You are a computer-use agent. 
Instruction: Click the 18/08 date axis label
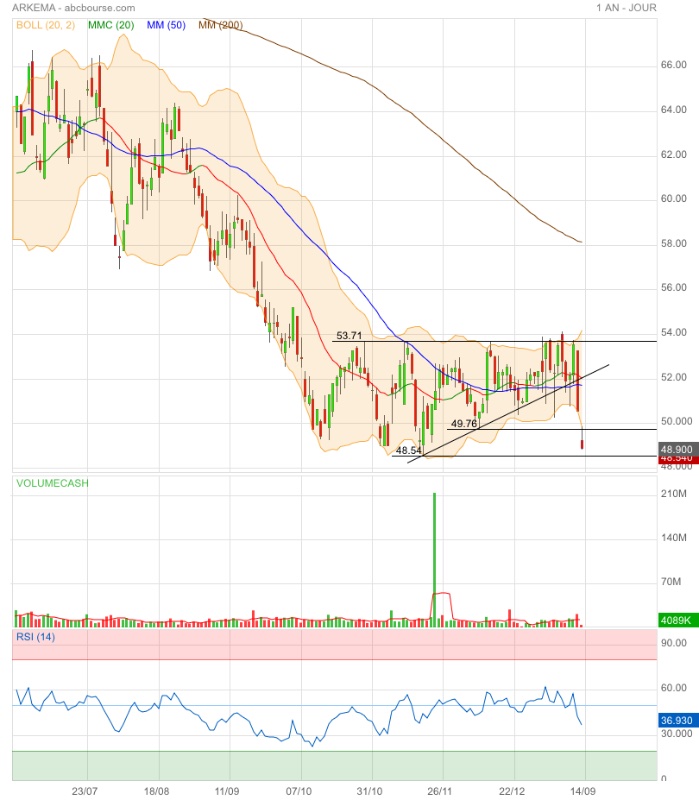coord(157,791)
